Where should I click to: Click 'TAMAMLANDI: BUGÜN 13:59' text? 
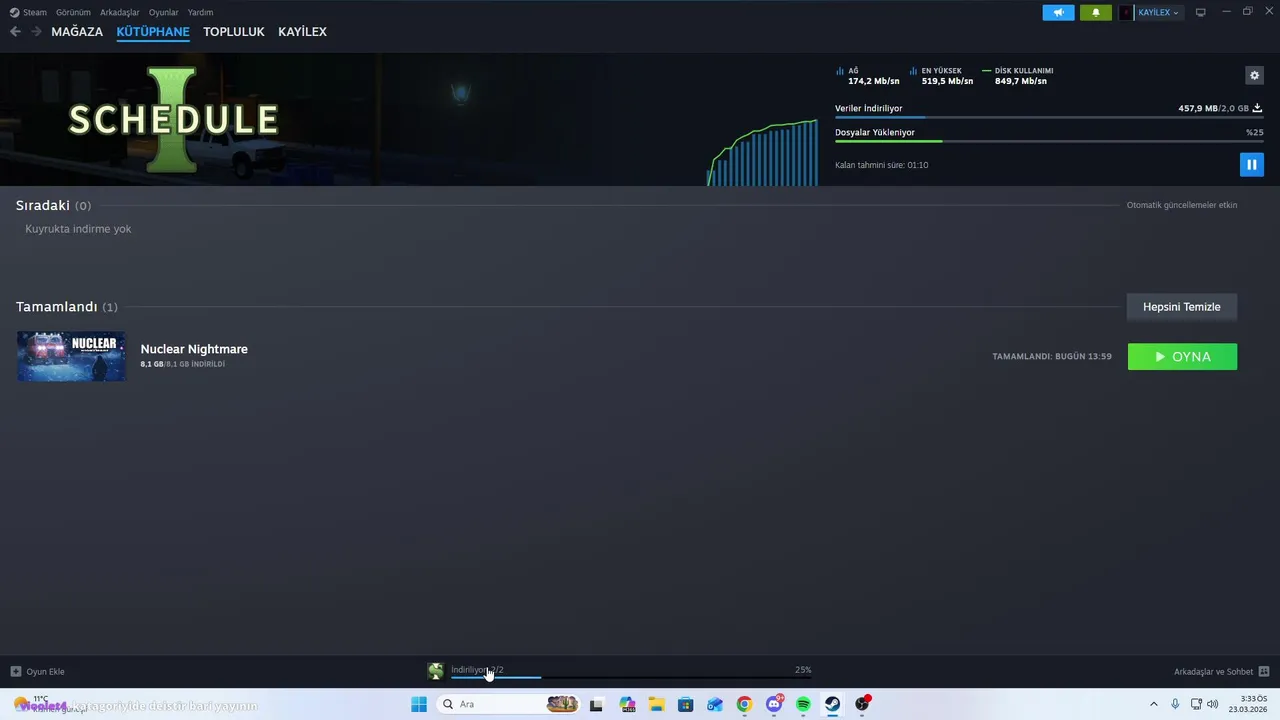coord(1052,357)
